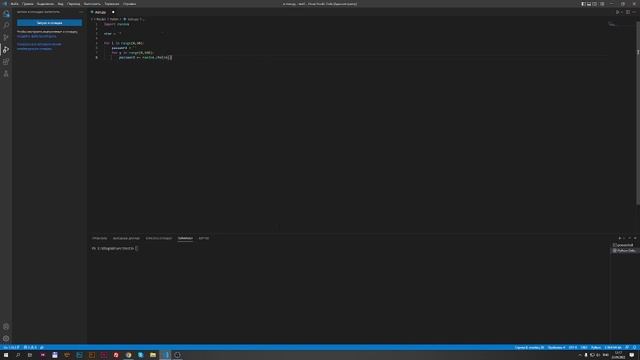Click the Run Python File play icon
Screen dimensions: 640x360
click(x=617, y=12)
